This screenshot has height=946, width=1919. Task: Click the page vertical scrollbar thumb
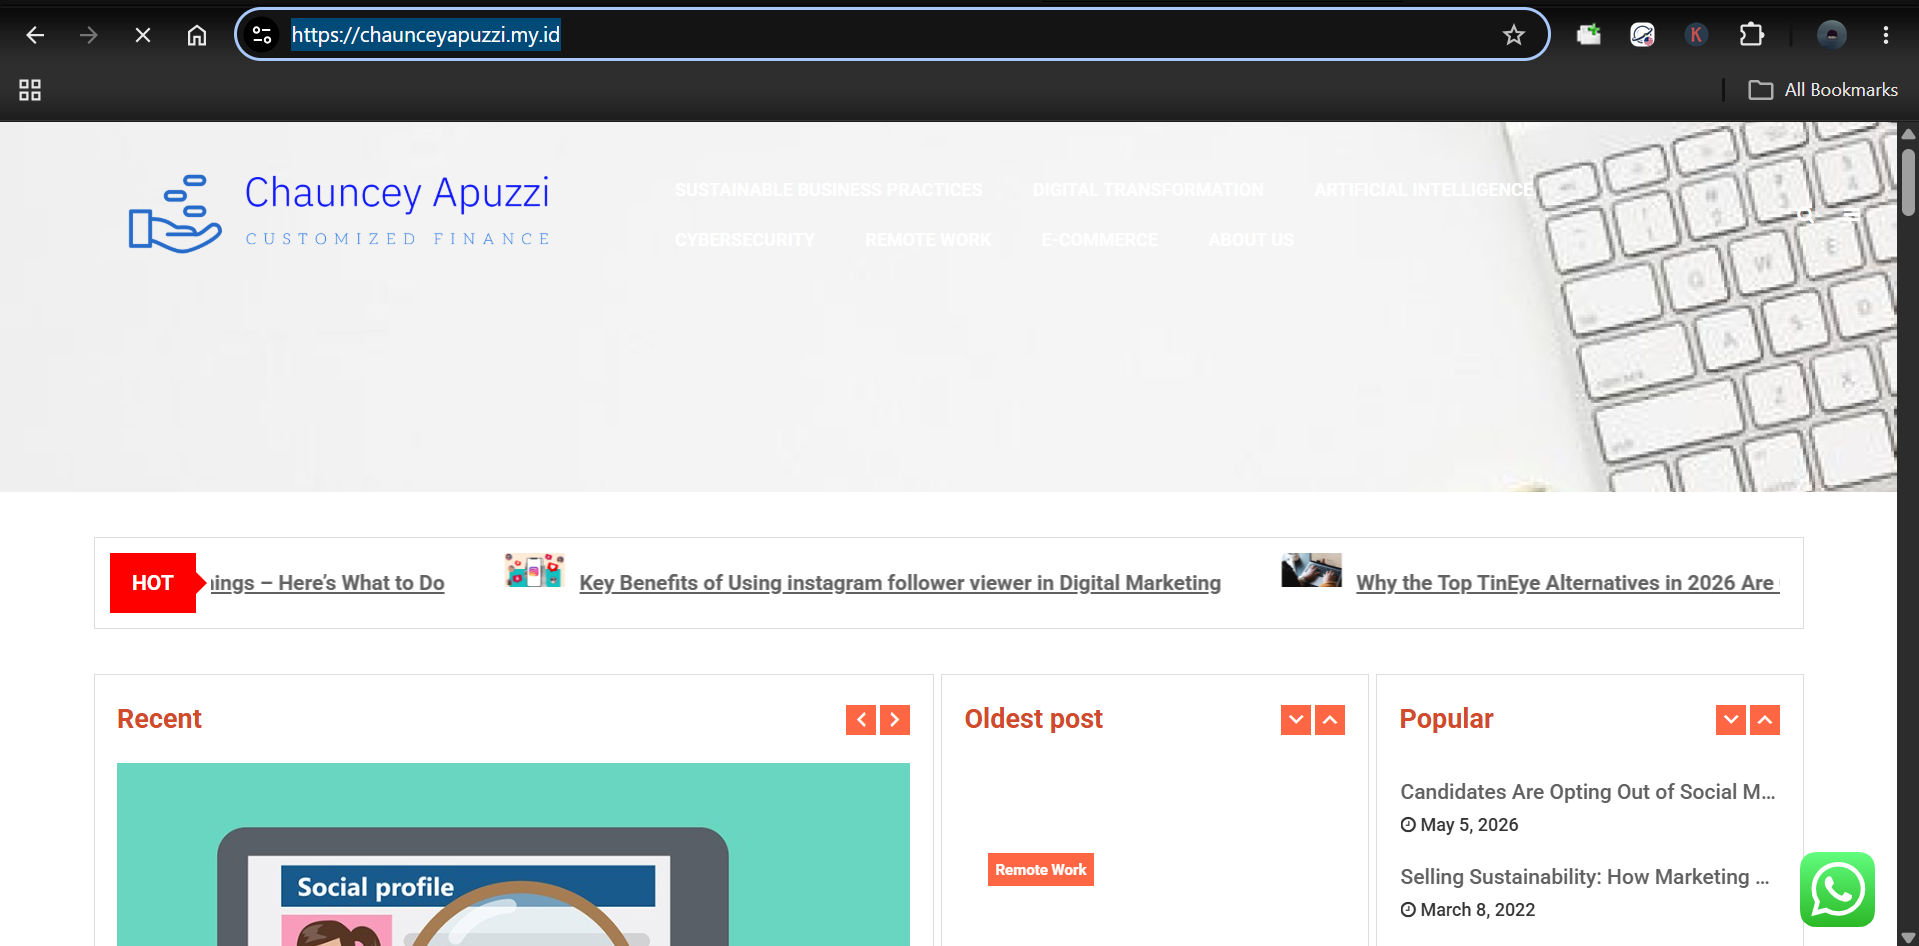pyautogui.click(x=1908, y=182)
